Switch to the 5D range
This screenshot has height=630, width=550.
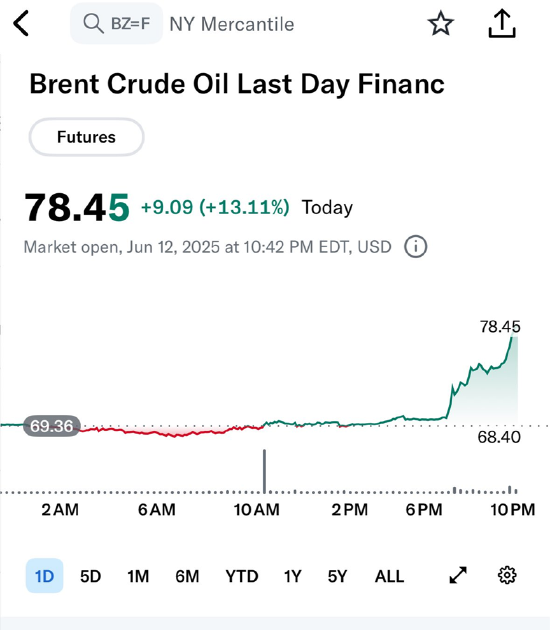pyautogui.click(x=90, y=576)
